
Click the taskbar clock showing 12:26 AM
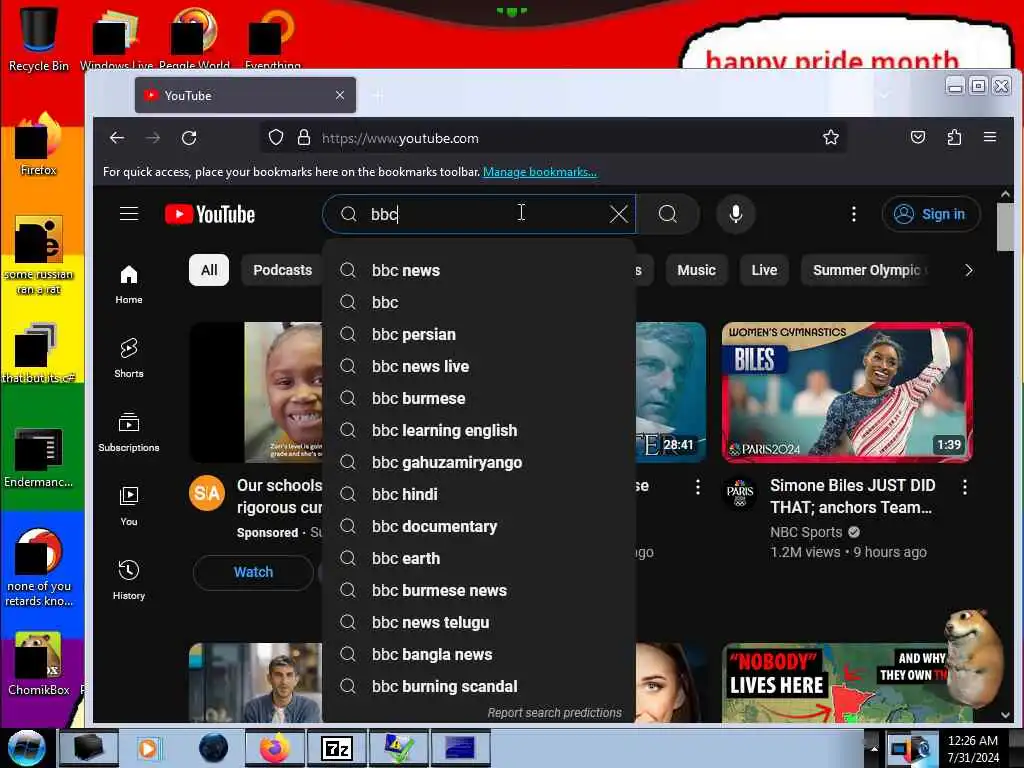(972, 748)
